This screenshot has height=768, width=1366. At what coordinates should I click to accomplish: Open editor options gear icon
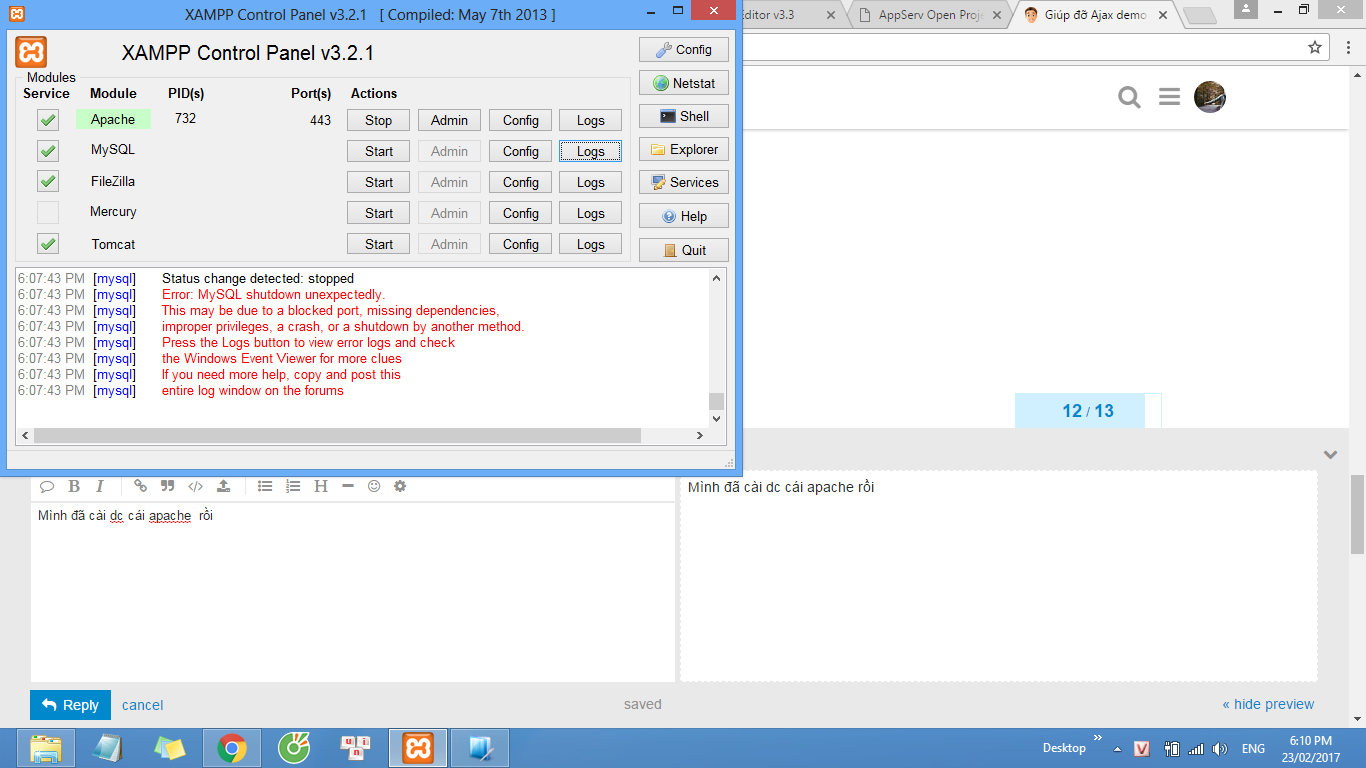click(x=400, y=486)
